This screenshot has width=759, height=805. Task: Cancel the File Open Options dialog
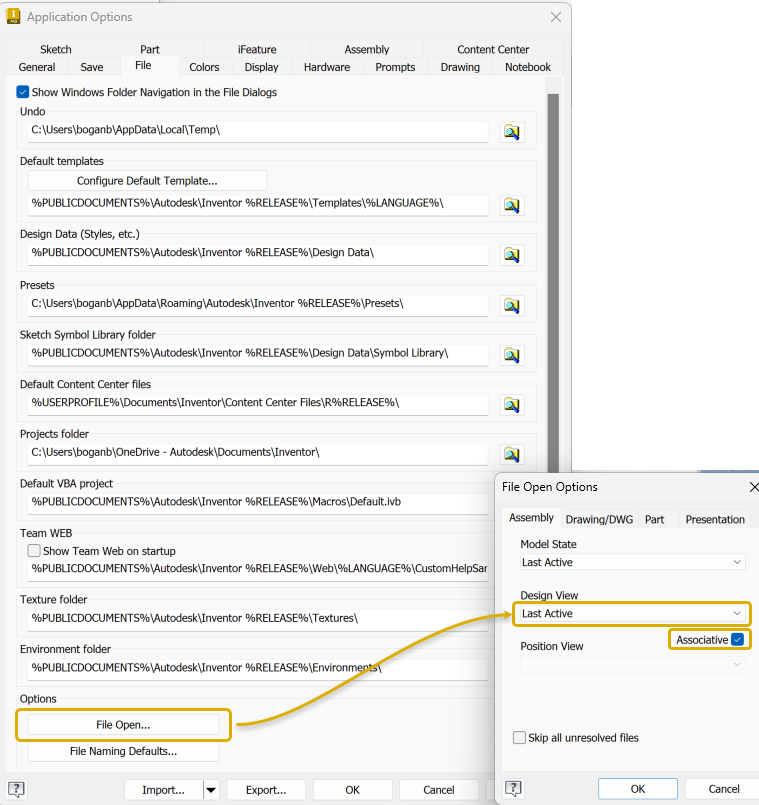point(724,789)
